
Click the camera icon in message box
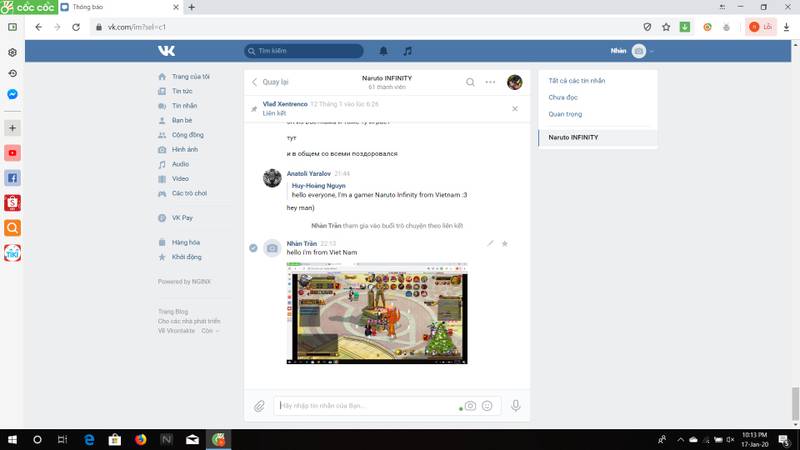click(470, 406)
